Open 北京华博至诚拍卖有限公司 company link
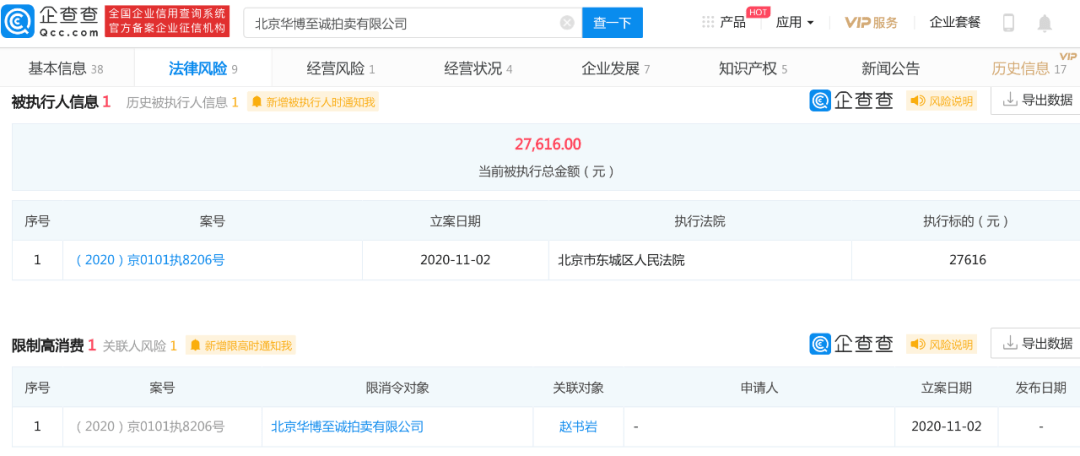Screen dimensions: 1080x456 [347, 426]
